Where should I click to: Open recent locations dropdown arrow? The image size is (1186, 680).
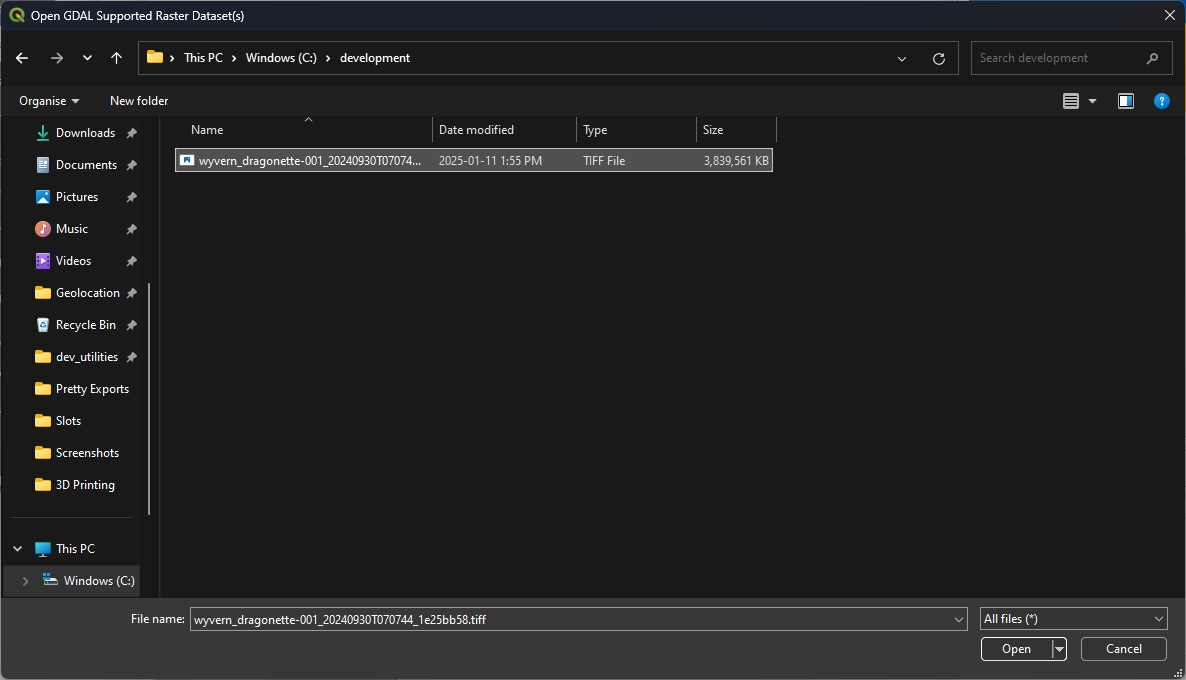87,58
